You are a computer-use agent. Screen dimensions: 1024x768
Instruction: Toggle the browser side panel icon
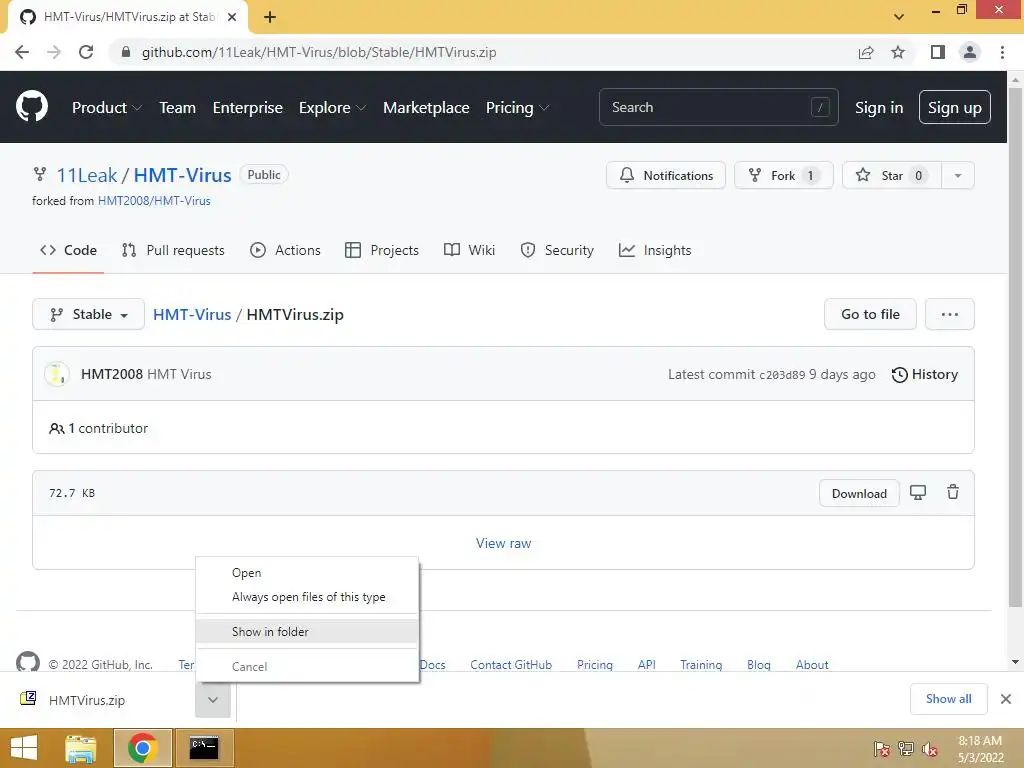(x=938, y=52)
